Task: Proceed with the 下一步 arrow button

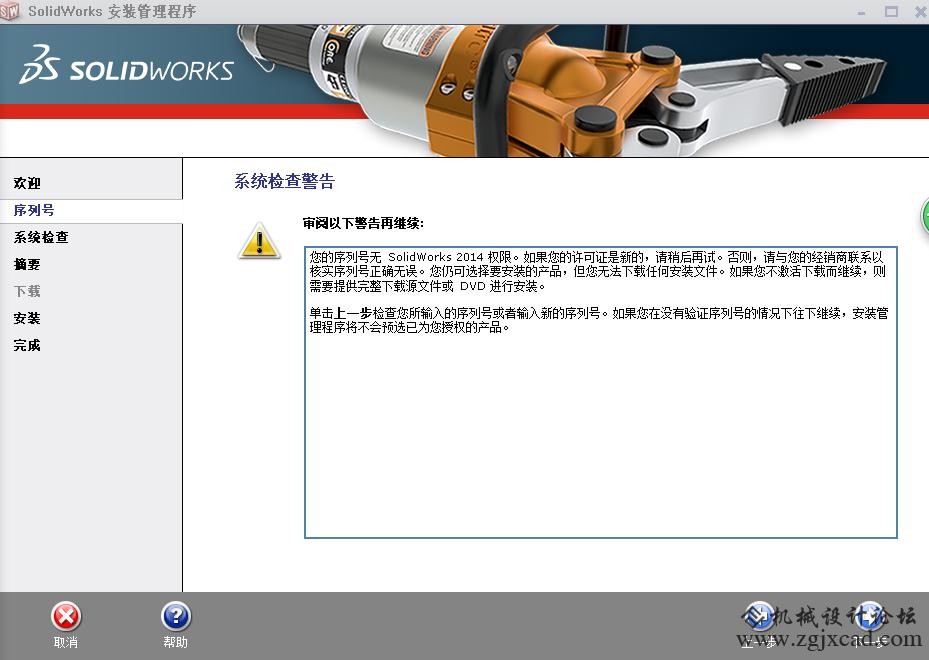Action: pos(869,617)
